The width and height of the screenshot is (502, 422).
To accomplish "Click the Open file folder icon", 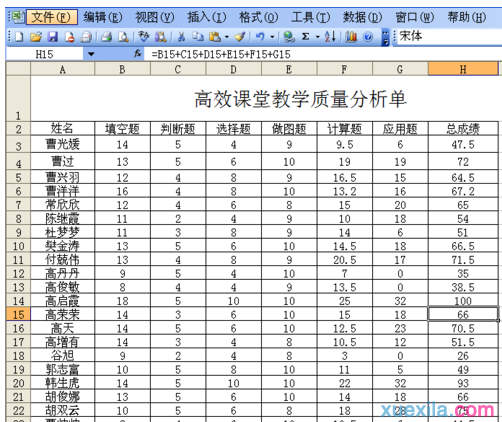I will [36, 37].
